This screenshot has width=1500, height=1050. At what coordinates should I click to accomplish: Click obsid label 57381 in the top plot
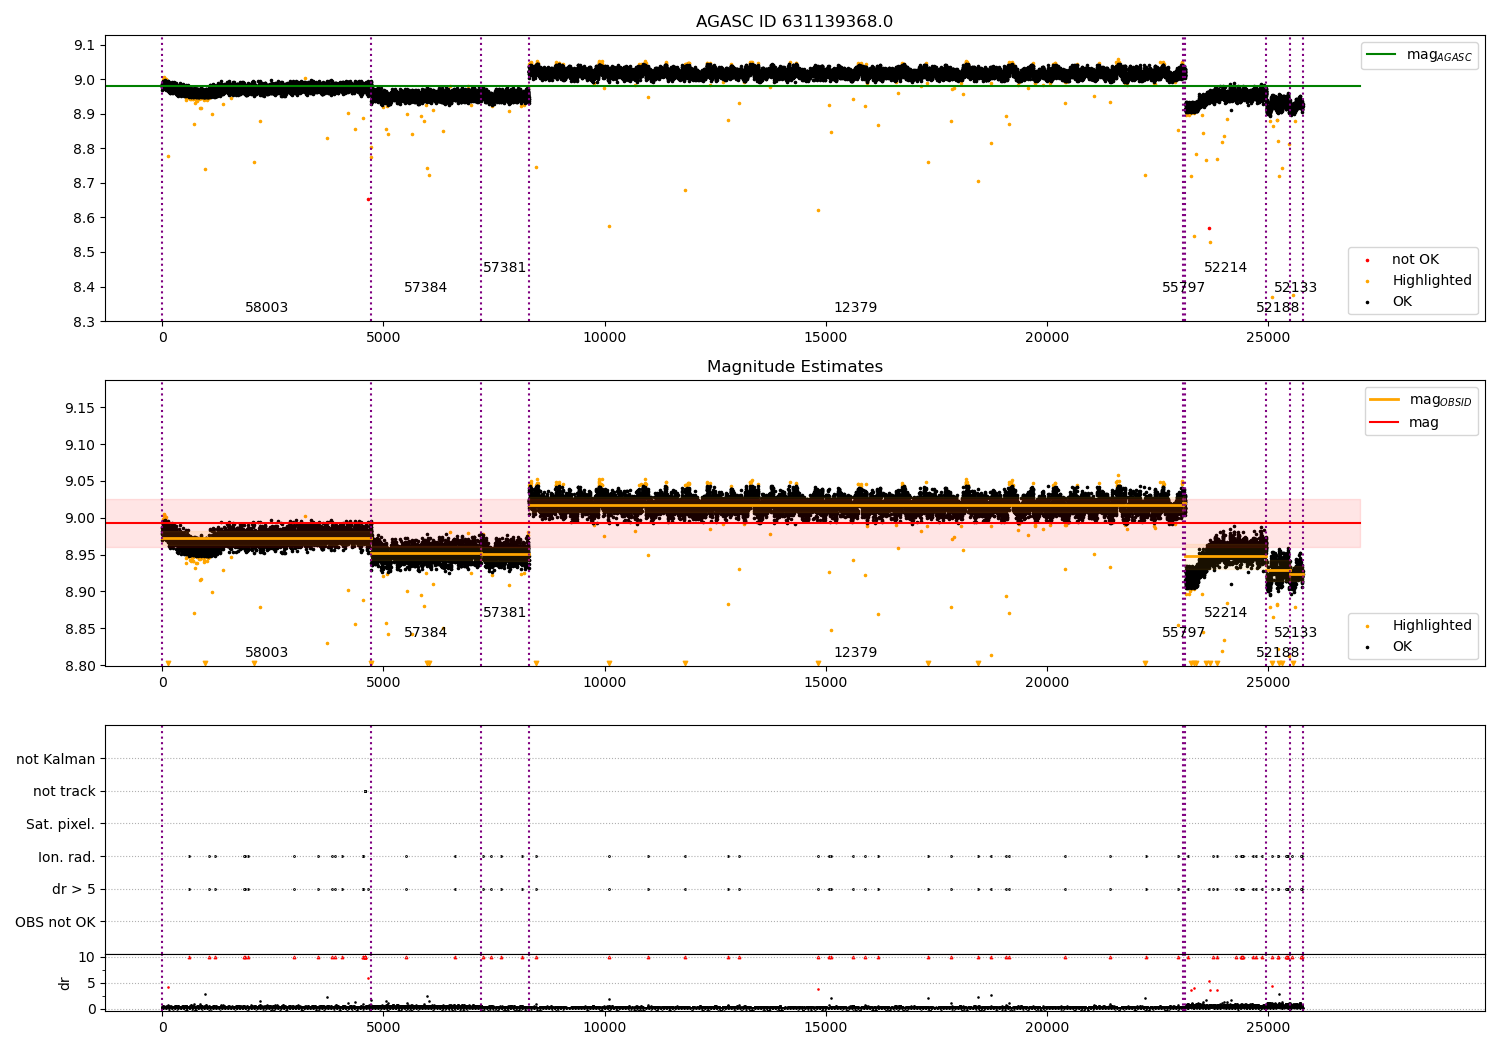click(x=504, y=268)
